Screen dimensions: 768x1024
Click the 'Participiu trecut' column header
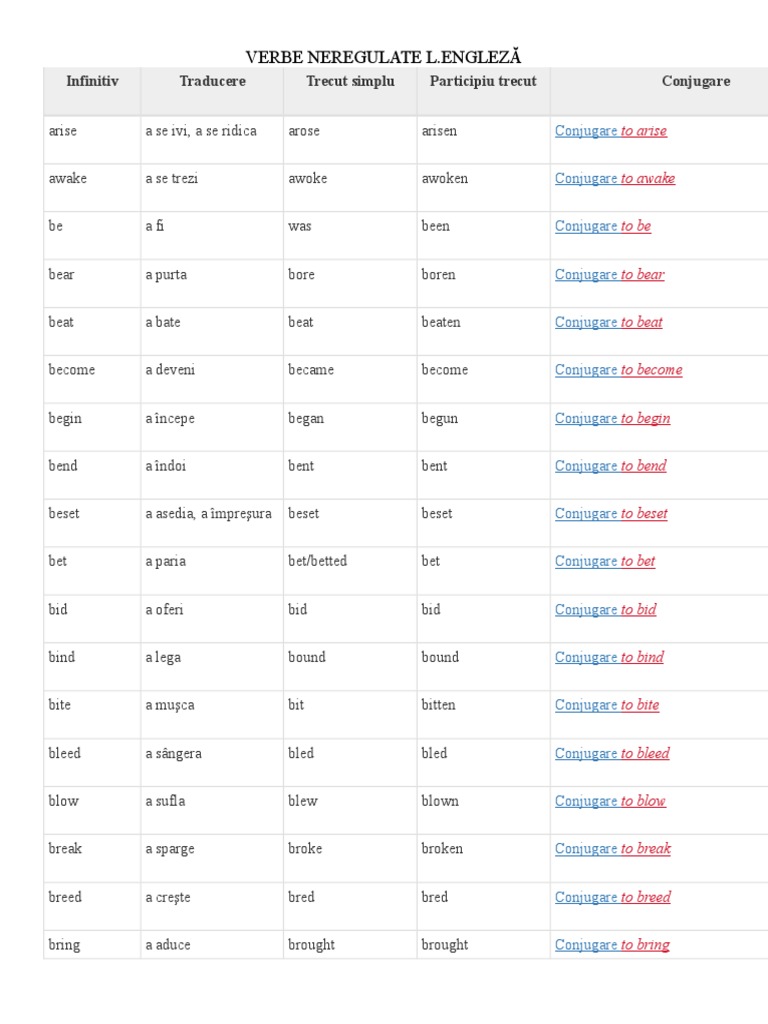click(x=483, y=82)
